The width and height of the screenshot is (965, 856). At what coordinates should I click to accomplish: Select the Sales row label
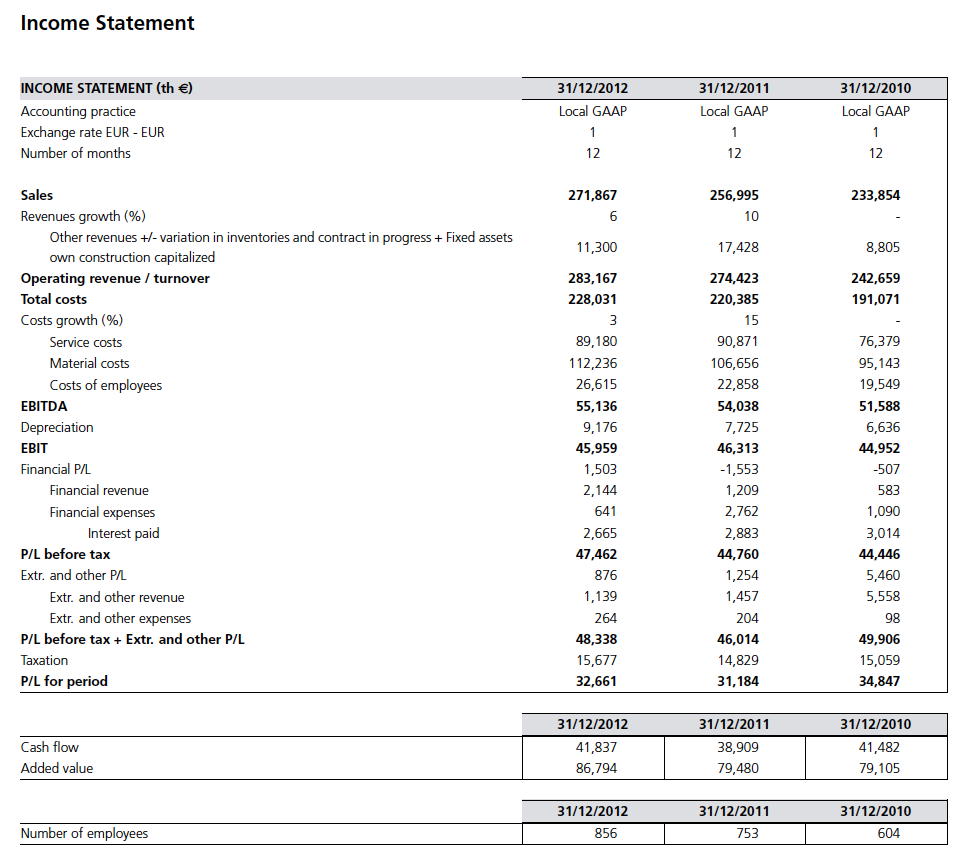[x=37, y=195]
